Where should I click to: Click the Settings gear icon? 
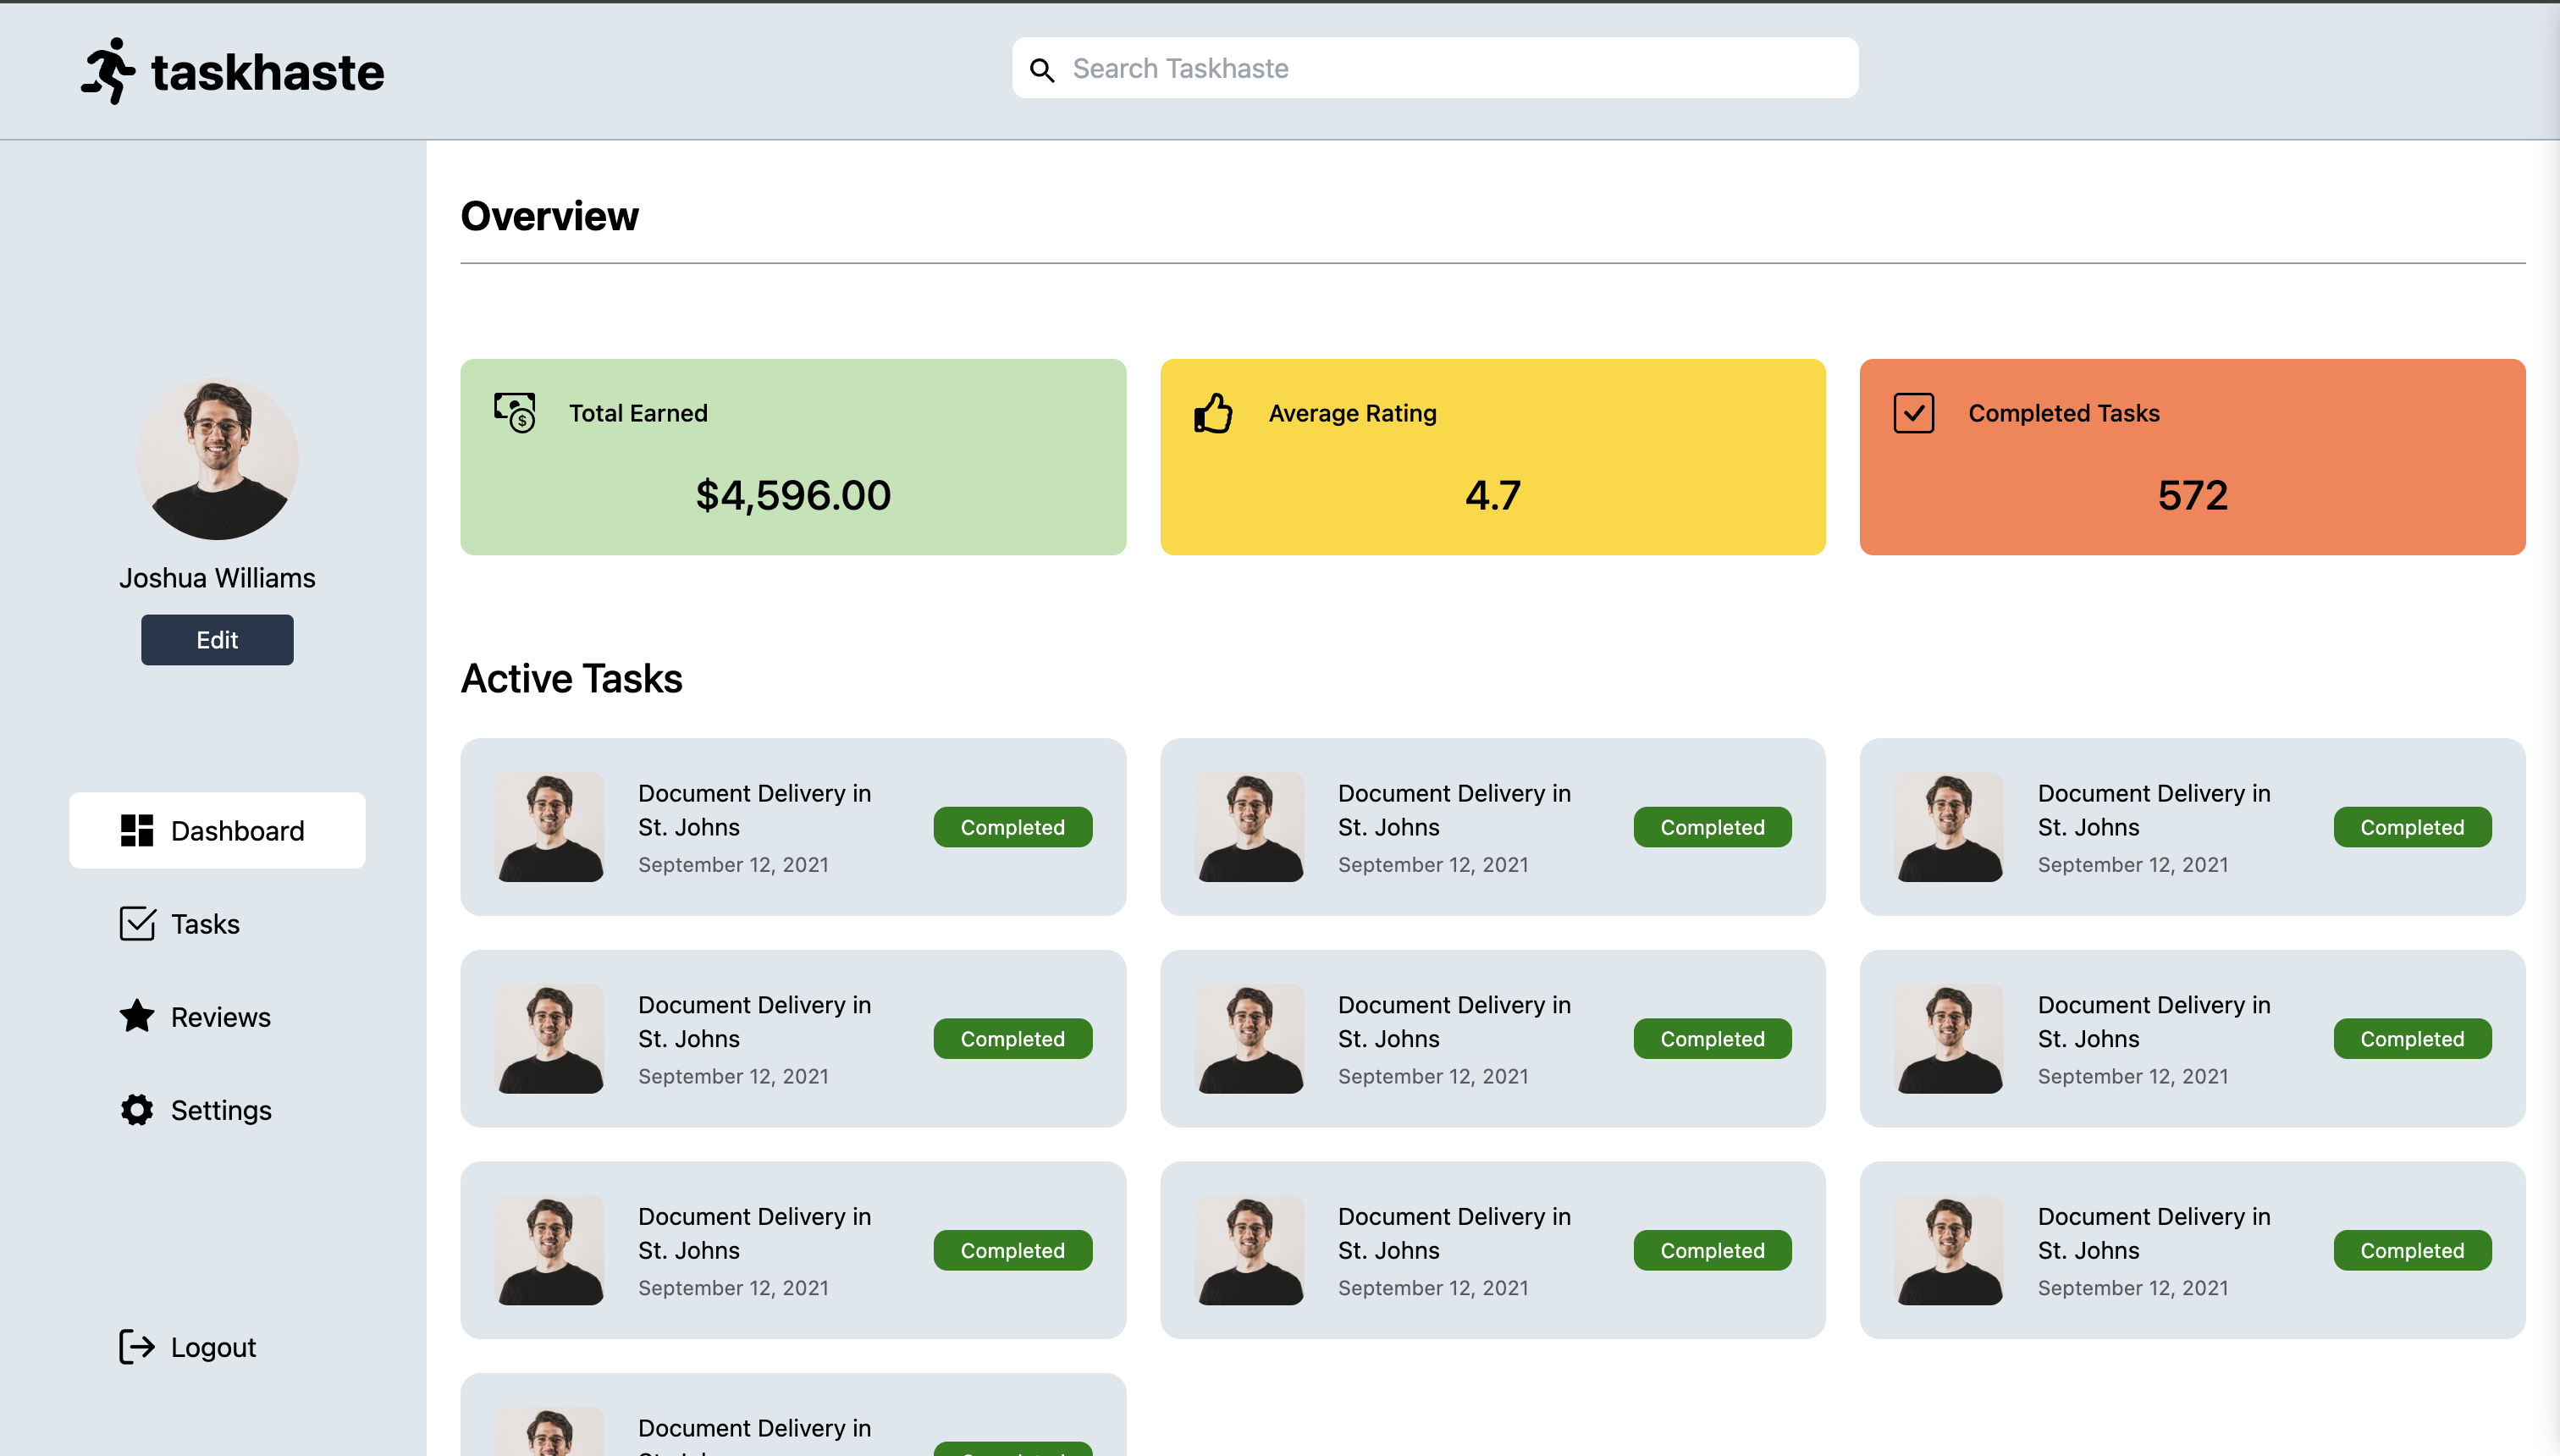tap(137, 1109)
